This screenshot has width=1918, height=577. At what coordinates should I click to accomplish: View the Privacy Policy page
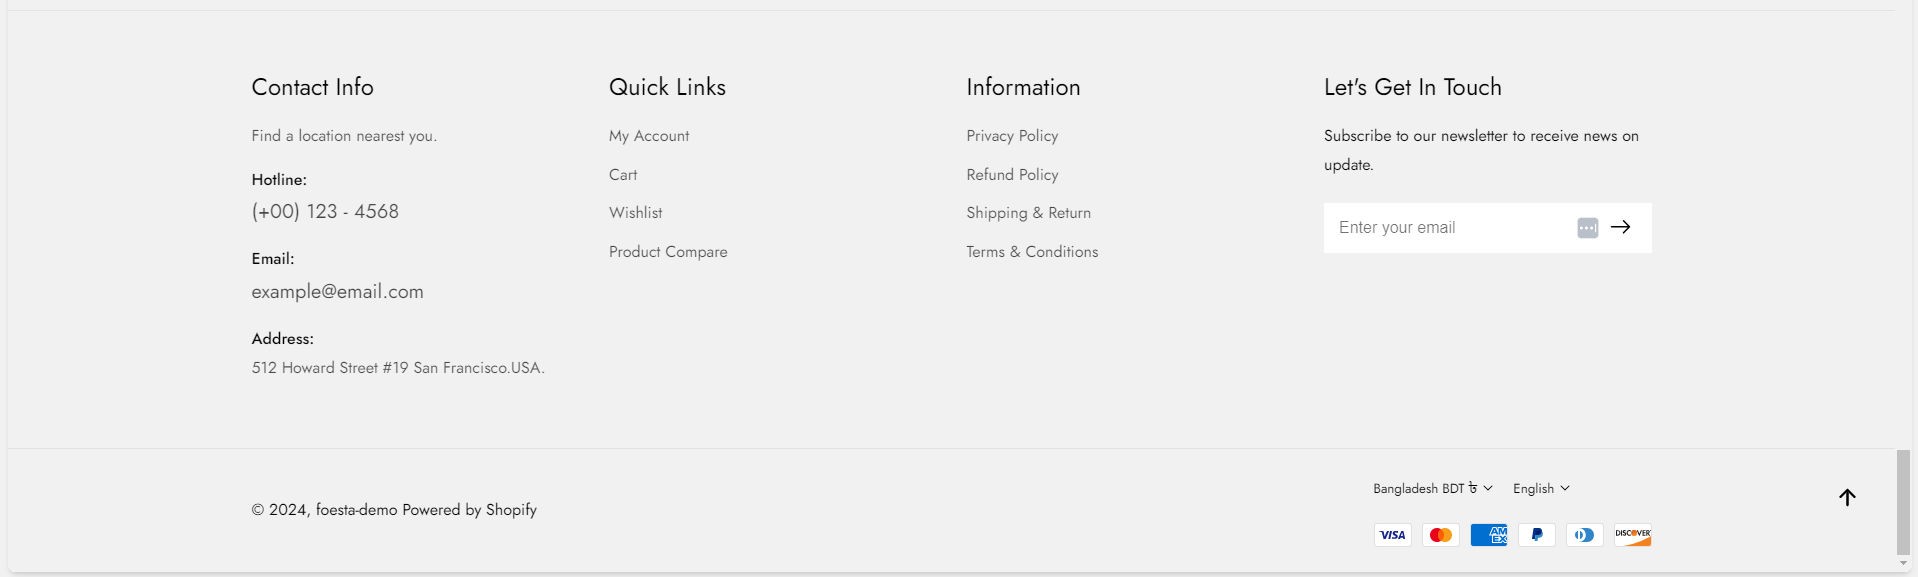point(1012,136)
